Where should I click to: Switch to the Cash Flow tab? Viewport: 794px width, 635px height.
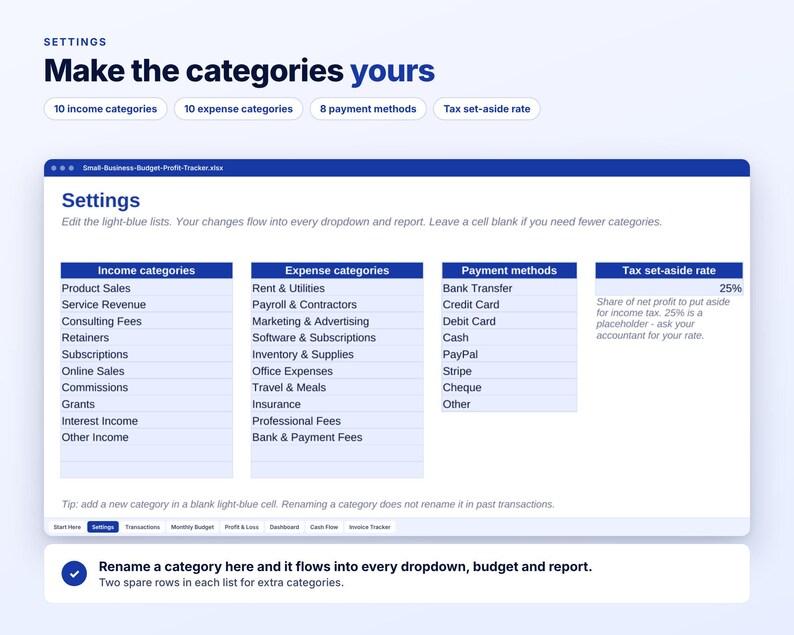(x=324, y=527)
